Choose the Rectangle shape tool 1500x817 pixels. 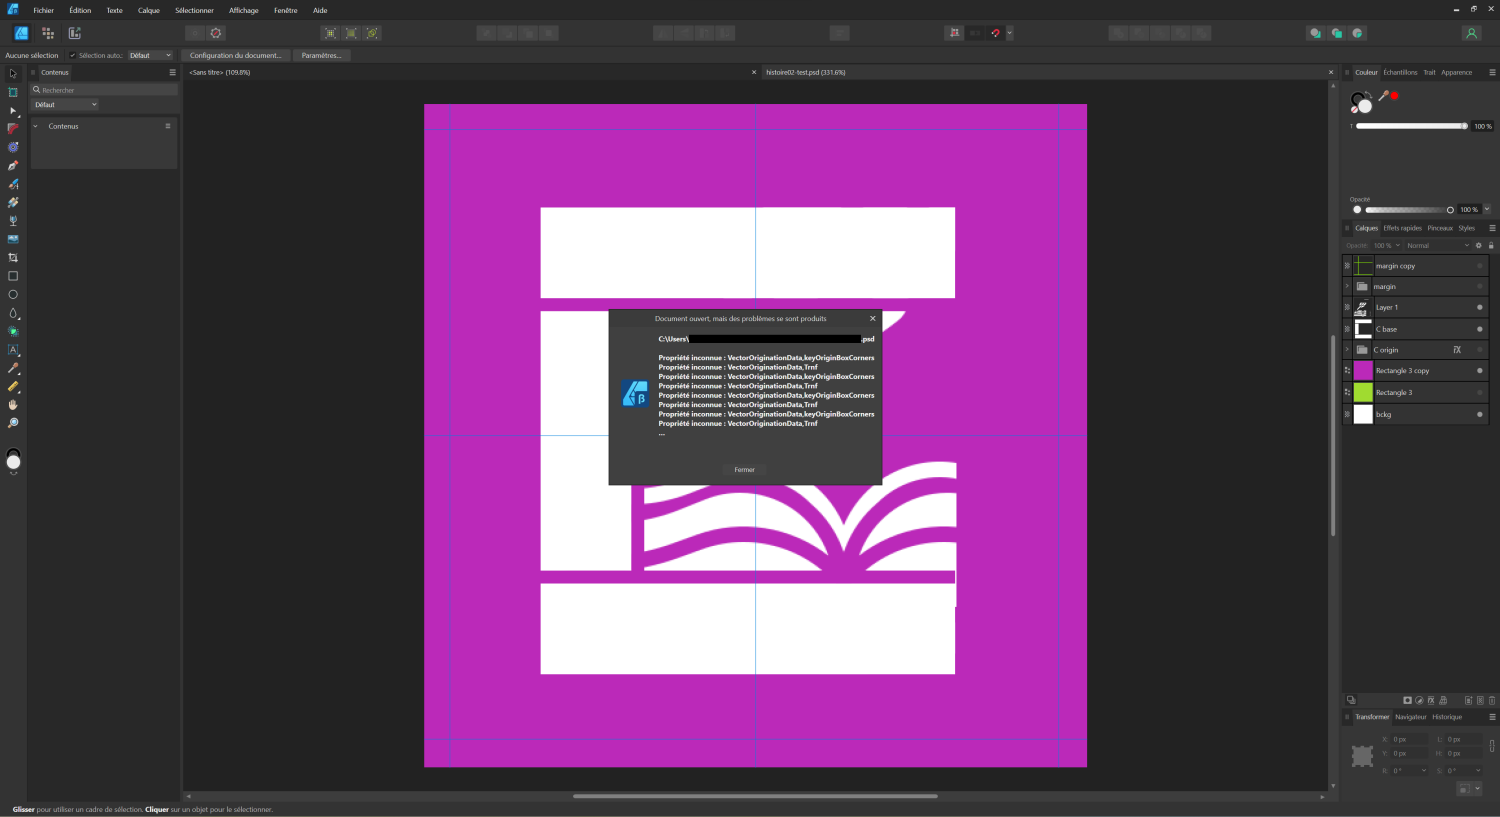(x=13, y=276)
